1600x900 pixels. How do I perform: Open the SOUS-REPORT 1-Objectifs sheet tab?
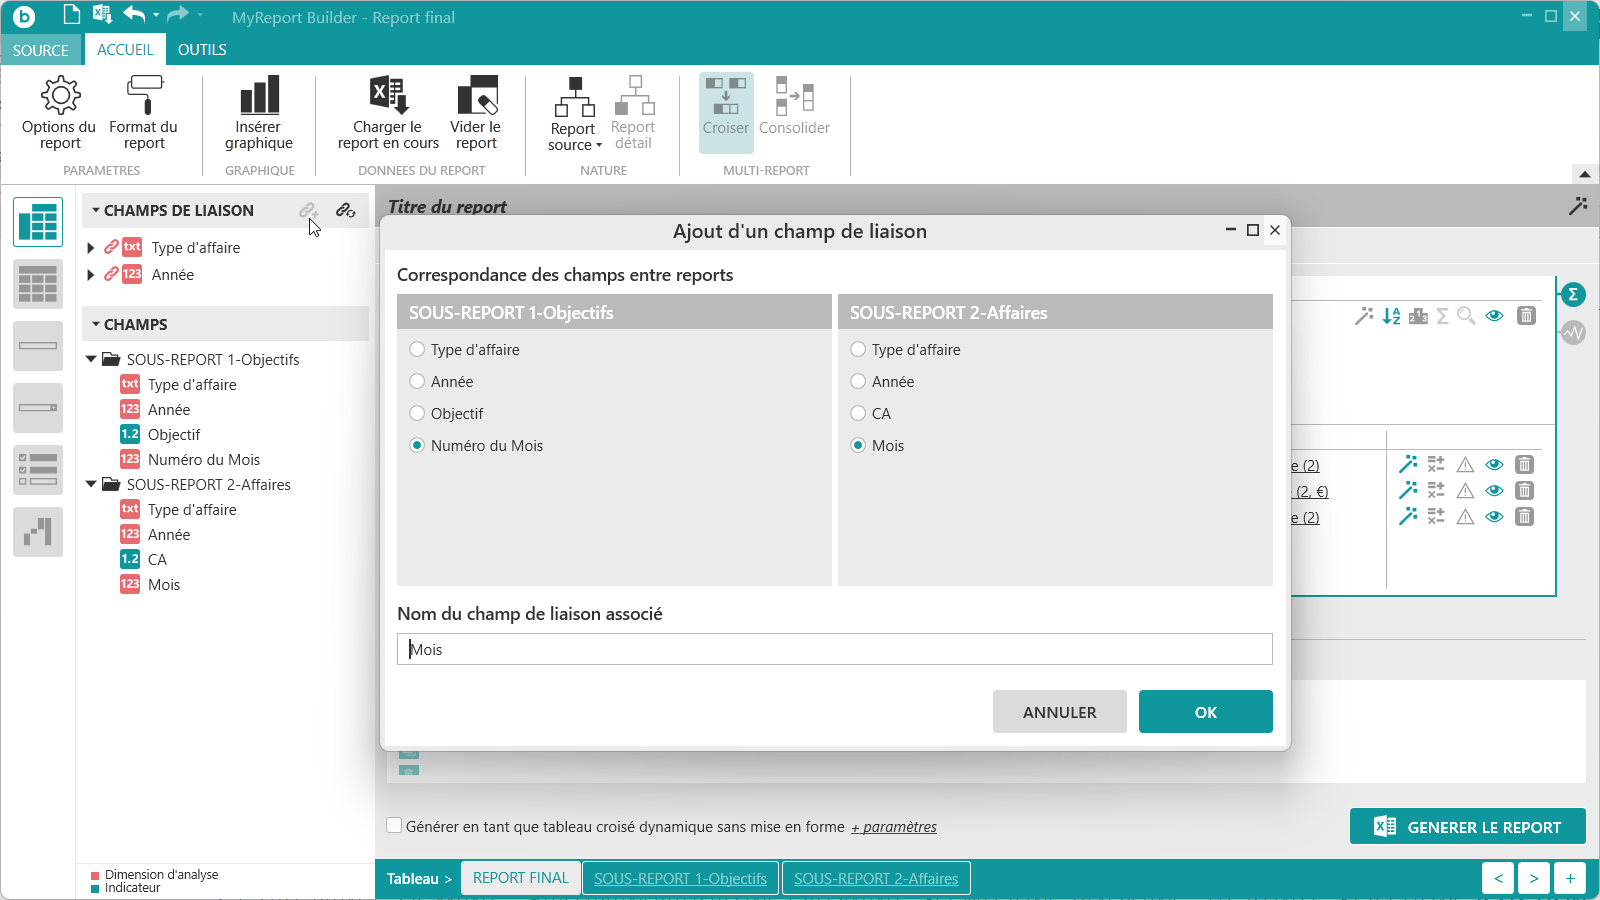click(680, 878)
